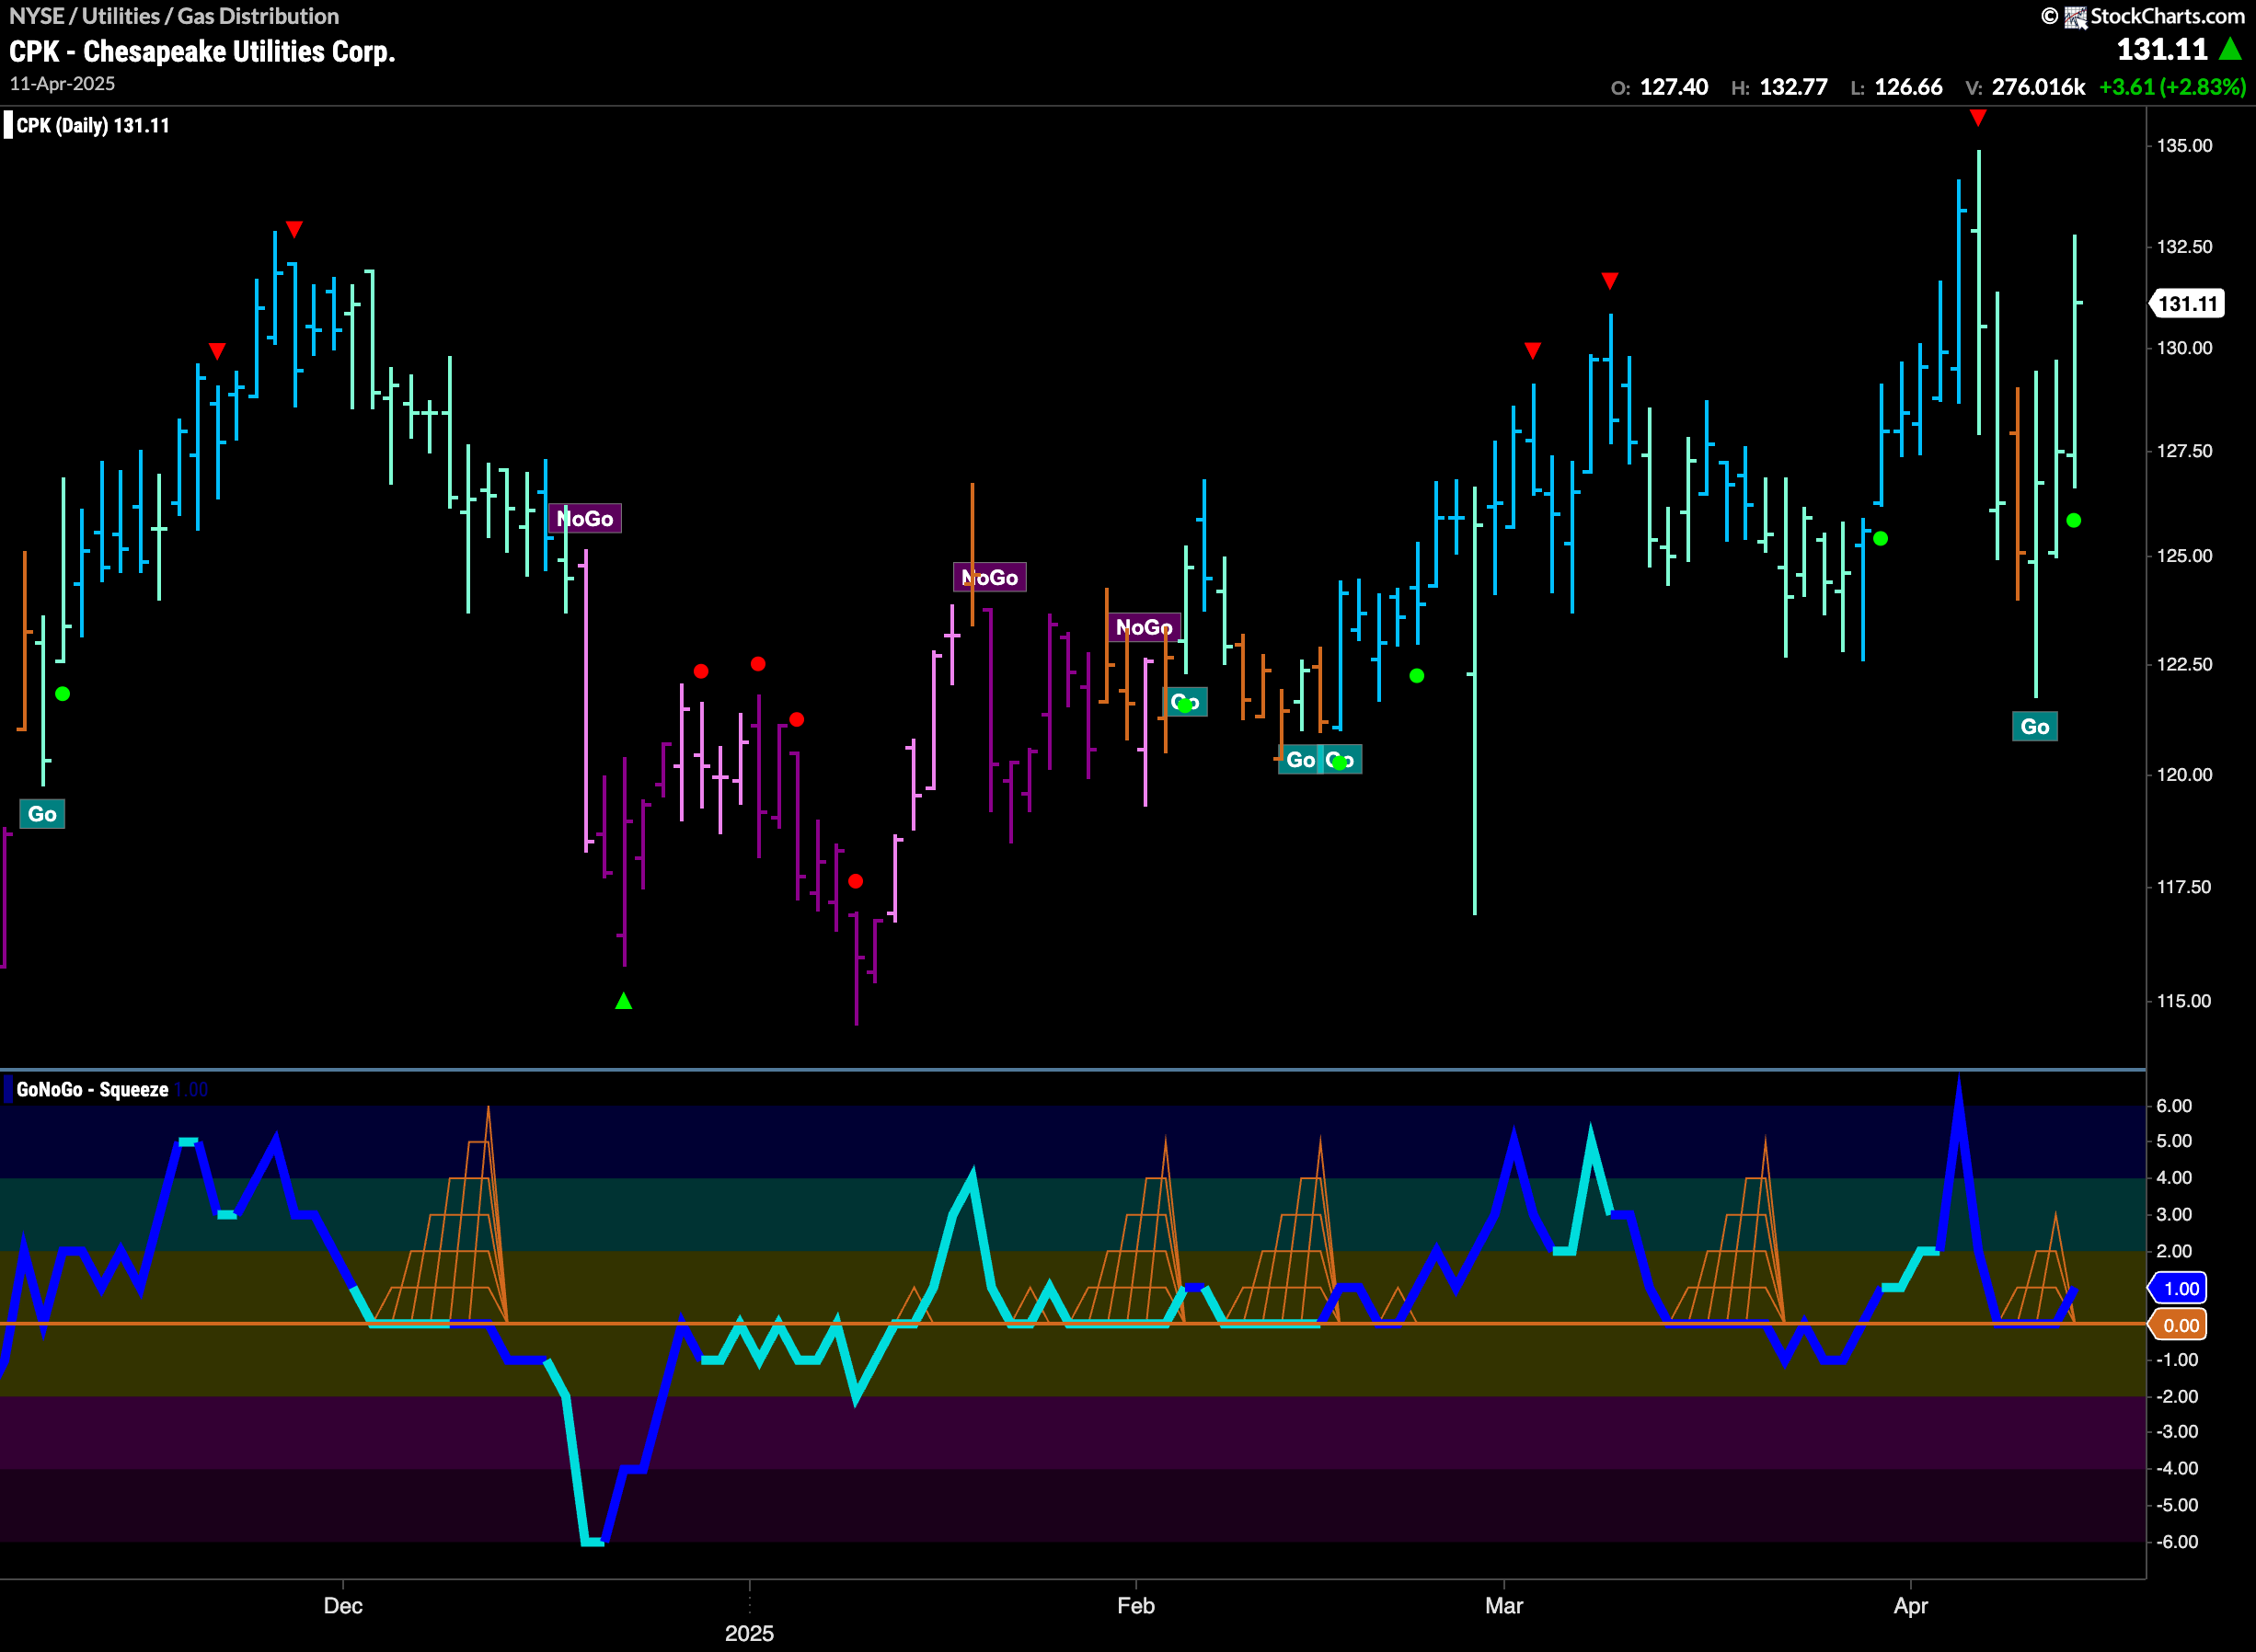Click the green dot below the latest April bar
The height and width of the screenshot is (1652, 2256).
[x=2073, y=520]
